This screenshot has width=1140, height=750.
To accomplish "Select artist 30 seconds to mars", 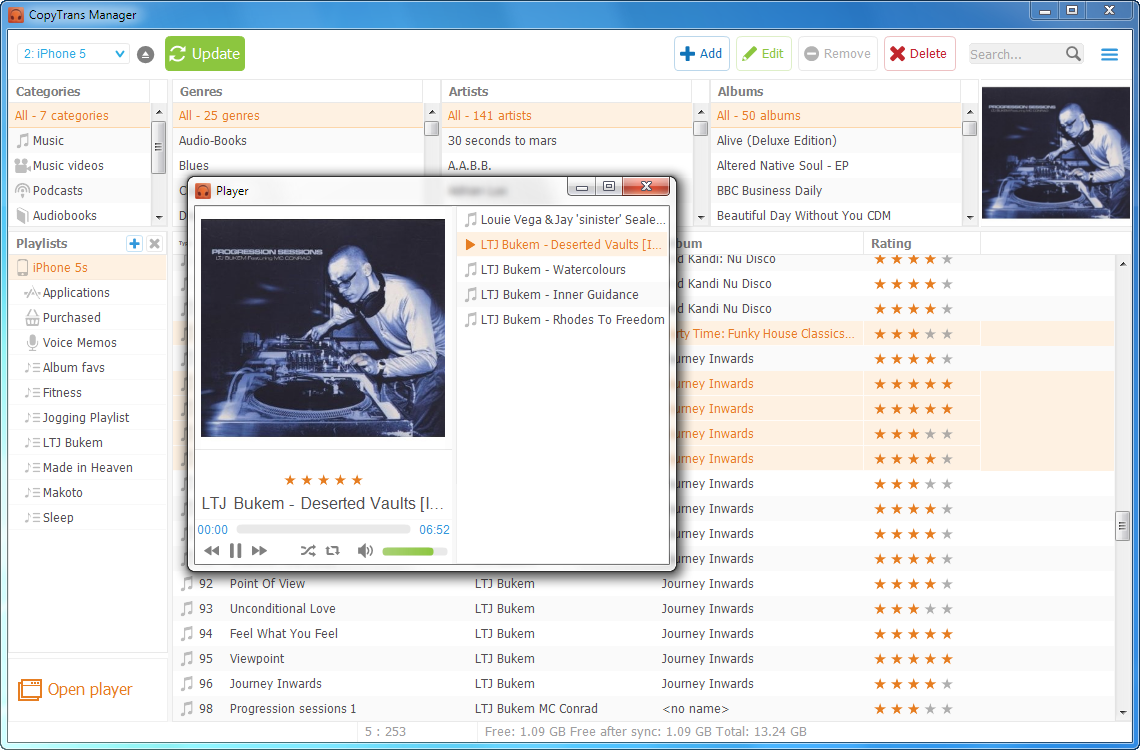I will point(567,141).
